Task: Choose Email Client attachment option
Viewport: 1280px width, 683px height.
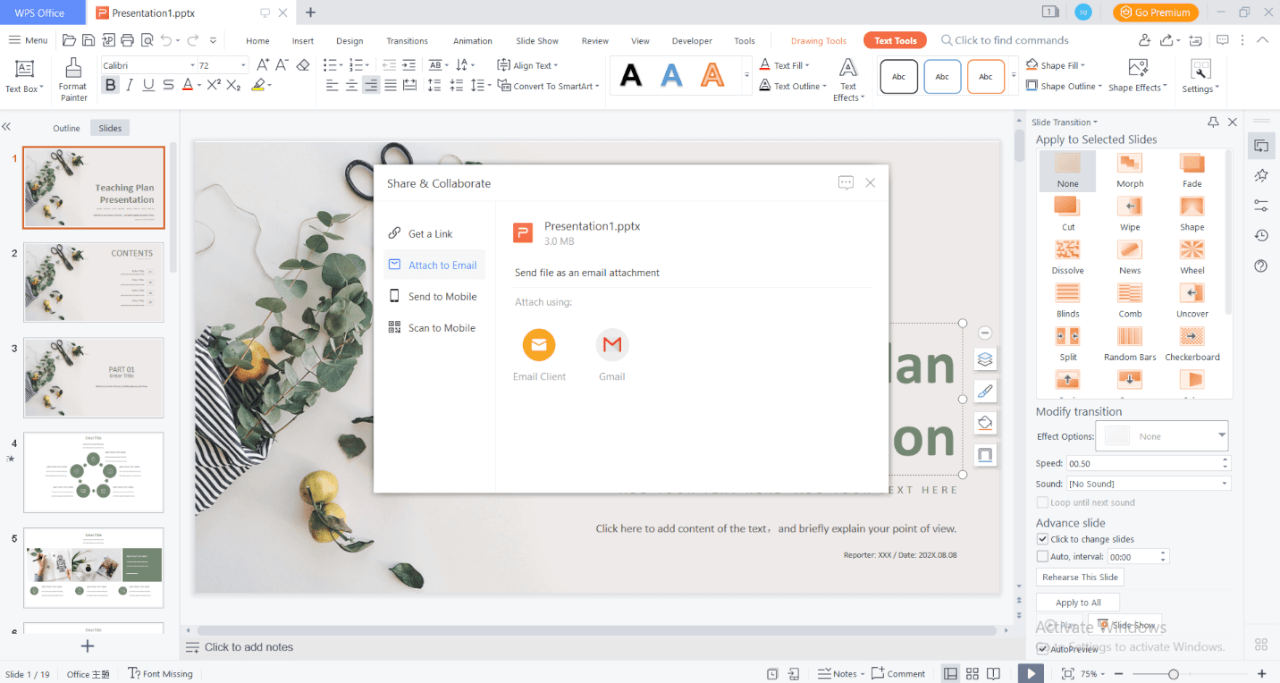Action: point(539,346)
